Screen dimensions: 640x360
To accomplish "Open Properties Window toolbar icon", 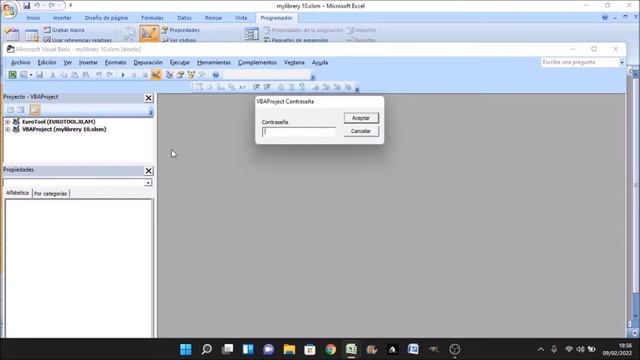I will 180,75.
